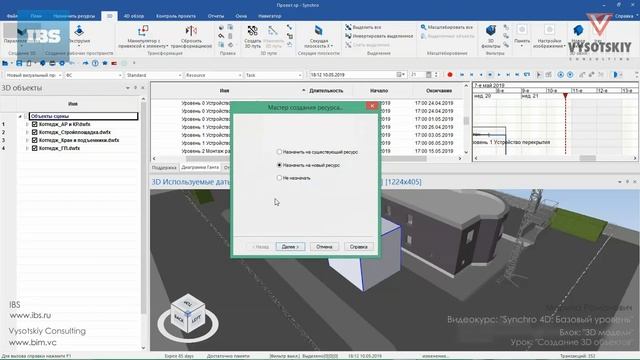This screenshot has height=360, width=640.
Task: Click 'Инвертировать выделенное' in the ribbon
Action: click(x=379, y=36)
